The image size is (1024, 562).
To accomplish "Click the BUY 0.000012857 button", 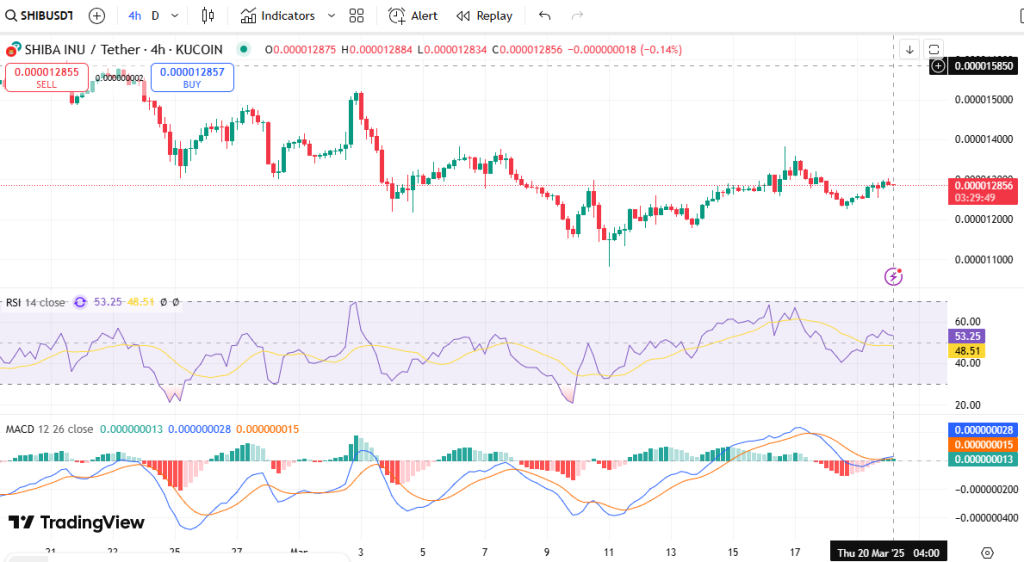I will point(192,77).
